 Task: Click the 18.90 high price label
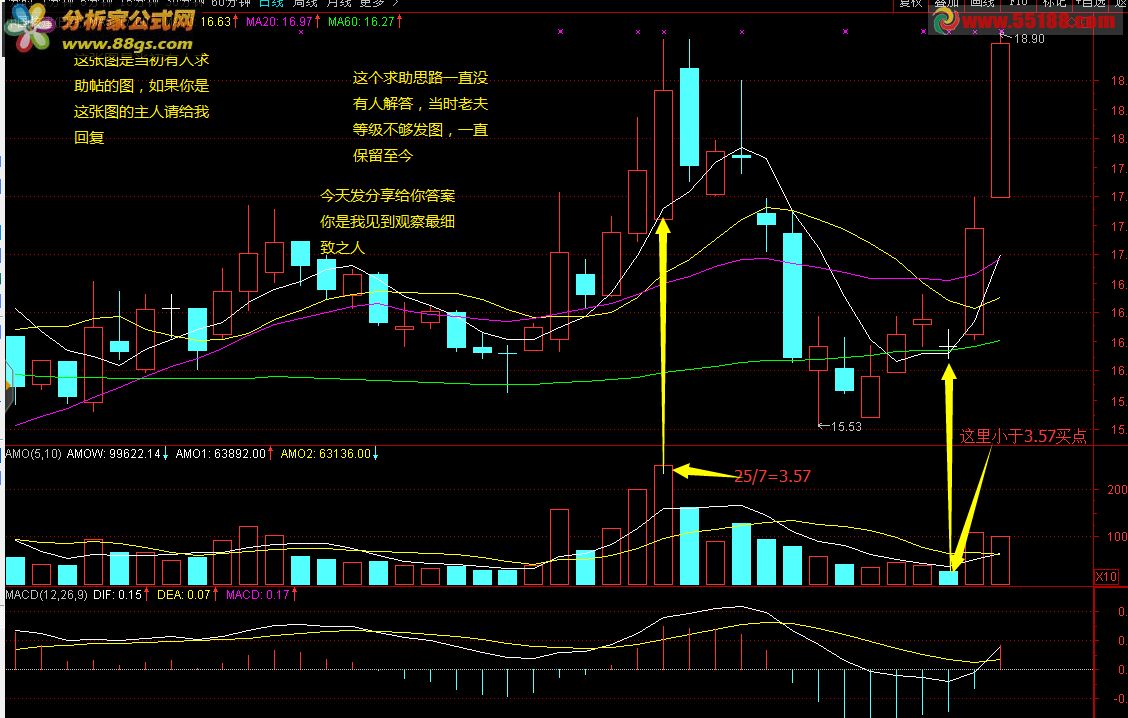point(1029,38)
